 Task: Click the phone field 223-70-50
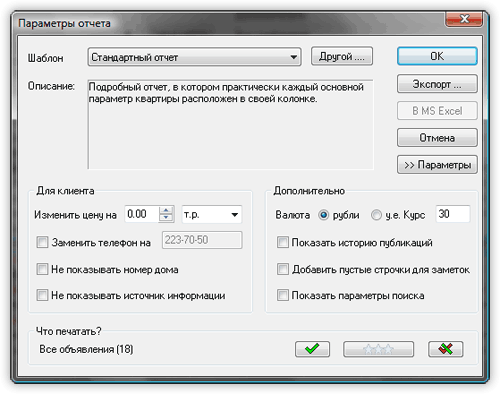click(x=202, y=240)
